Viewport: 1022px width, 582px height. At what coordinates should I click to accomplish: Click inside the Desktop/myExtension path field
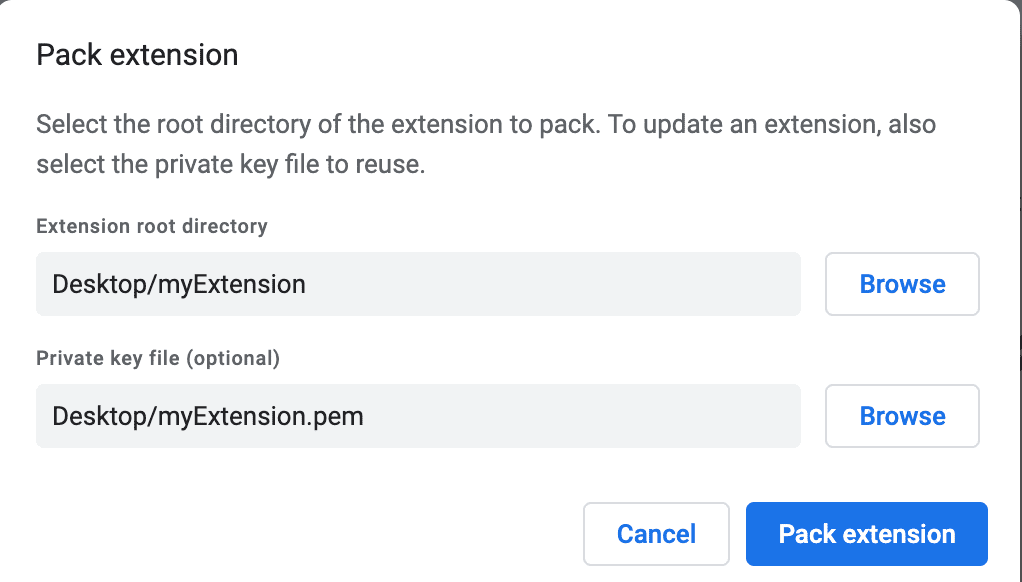click(x=418, y=284)
